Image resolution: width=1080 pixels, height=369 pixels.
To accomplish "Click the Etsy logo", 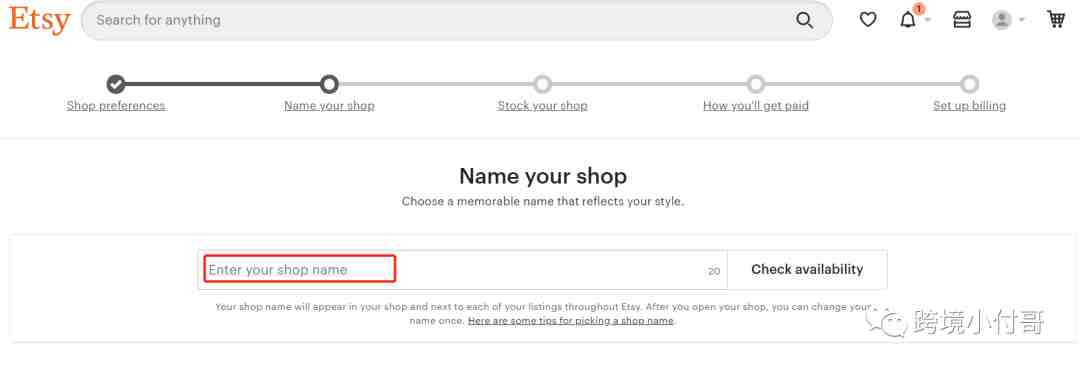I will tap(39, 20).
